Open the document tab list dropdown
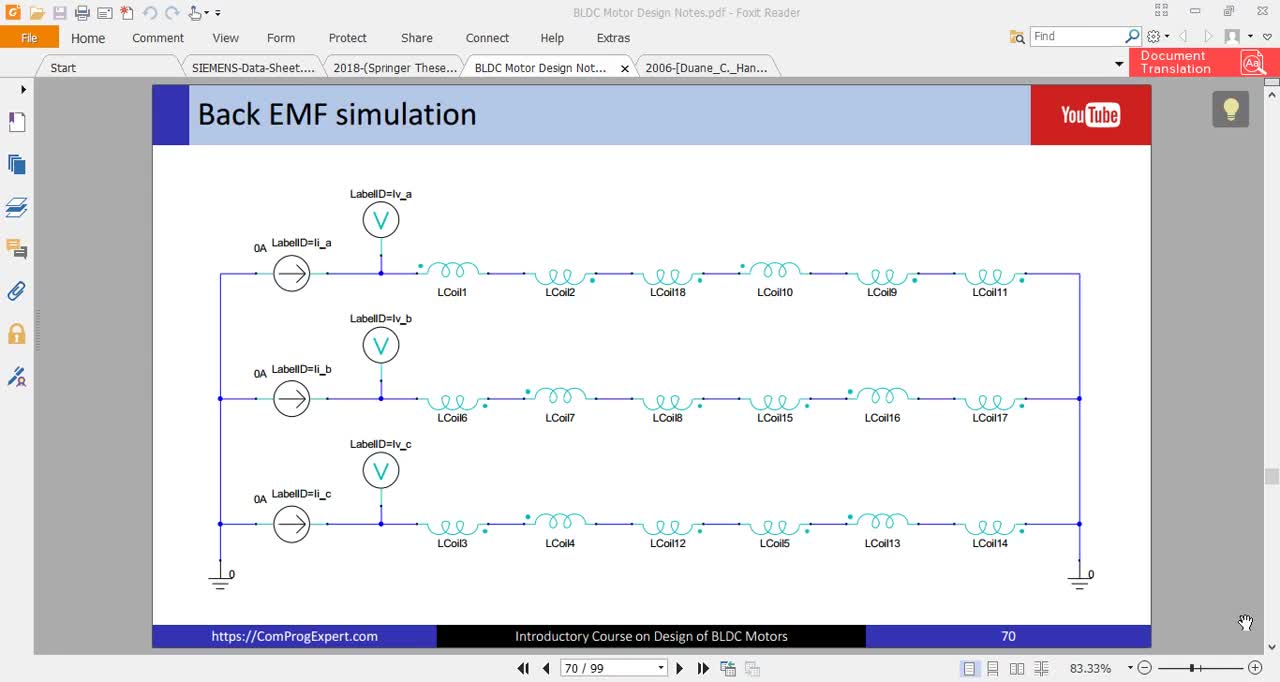The image size is (1280, 682). click(x=1119, y=64)
